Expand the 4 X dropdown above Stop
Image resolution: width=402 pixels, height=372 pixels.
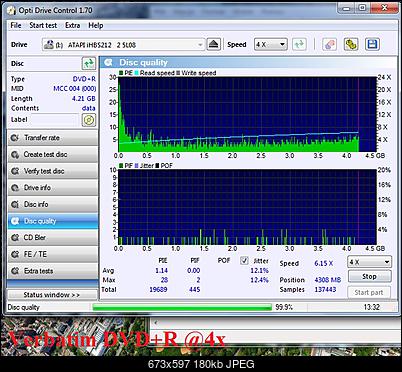(x=369, y=262)
